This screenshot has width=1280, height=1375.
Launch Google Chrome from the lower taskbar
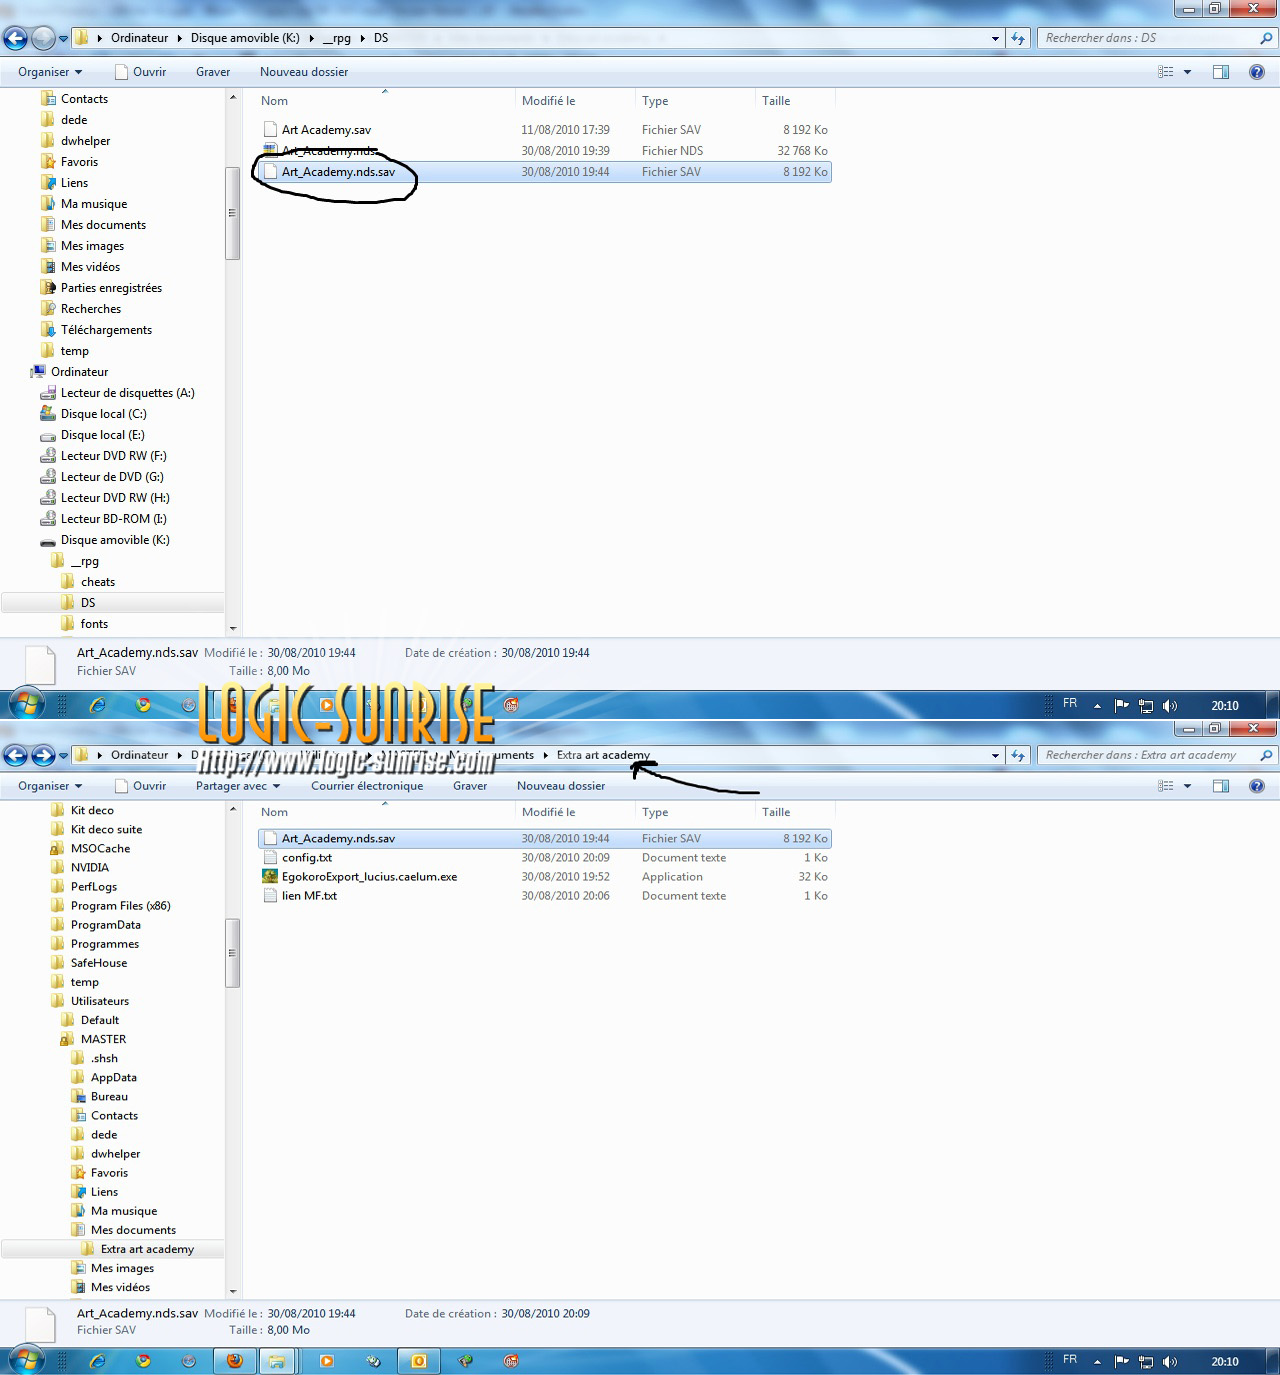[143, 1361]
